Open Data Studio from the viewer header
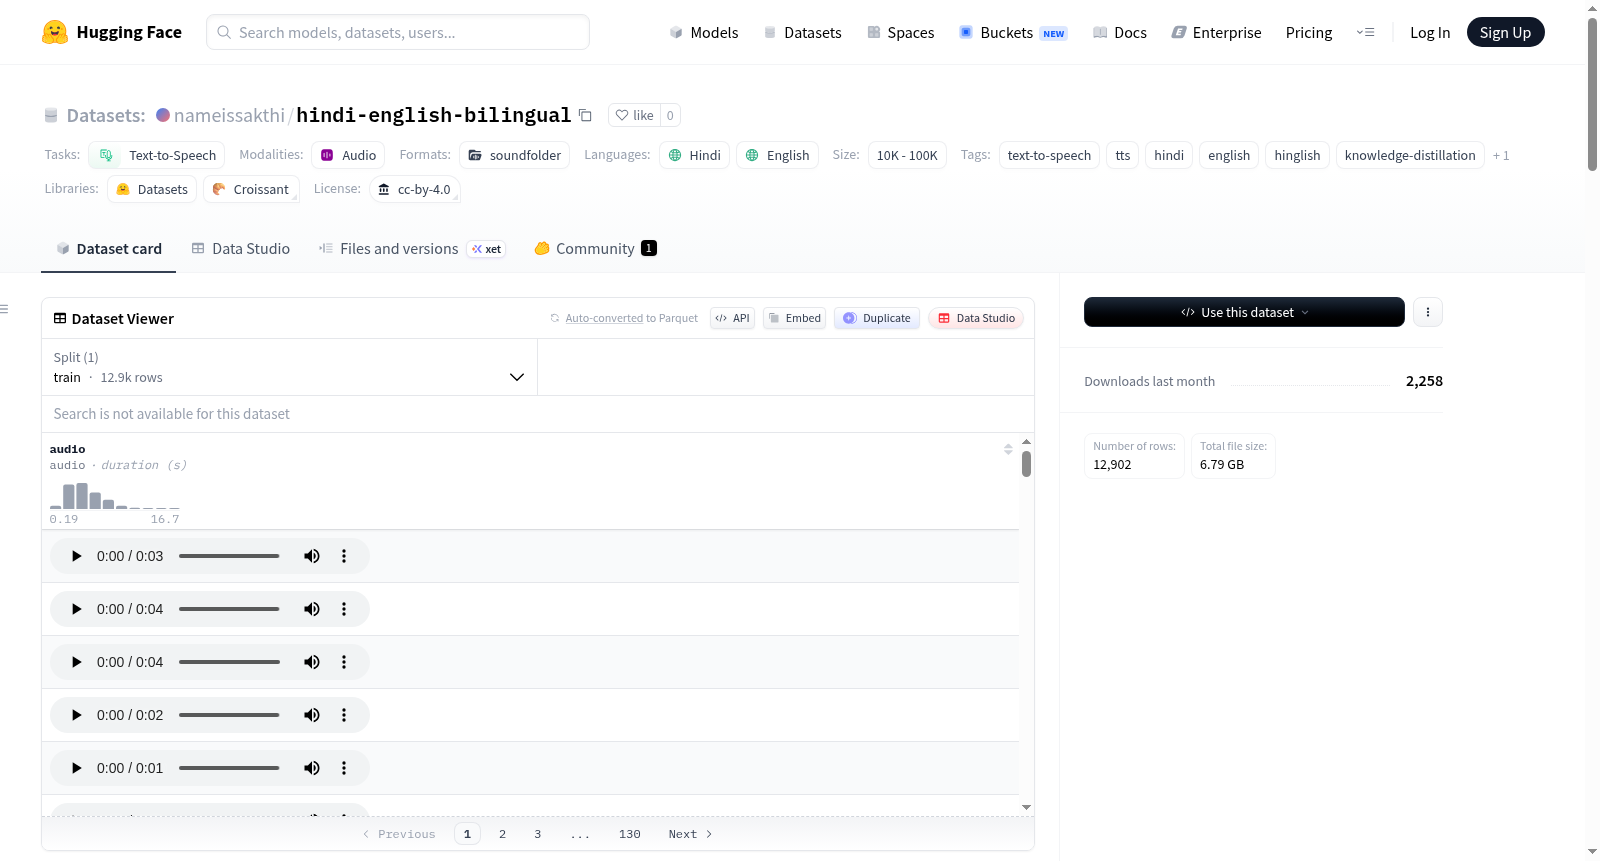This screenshot has height=861, width=1600. (976, 318)
